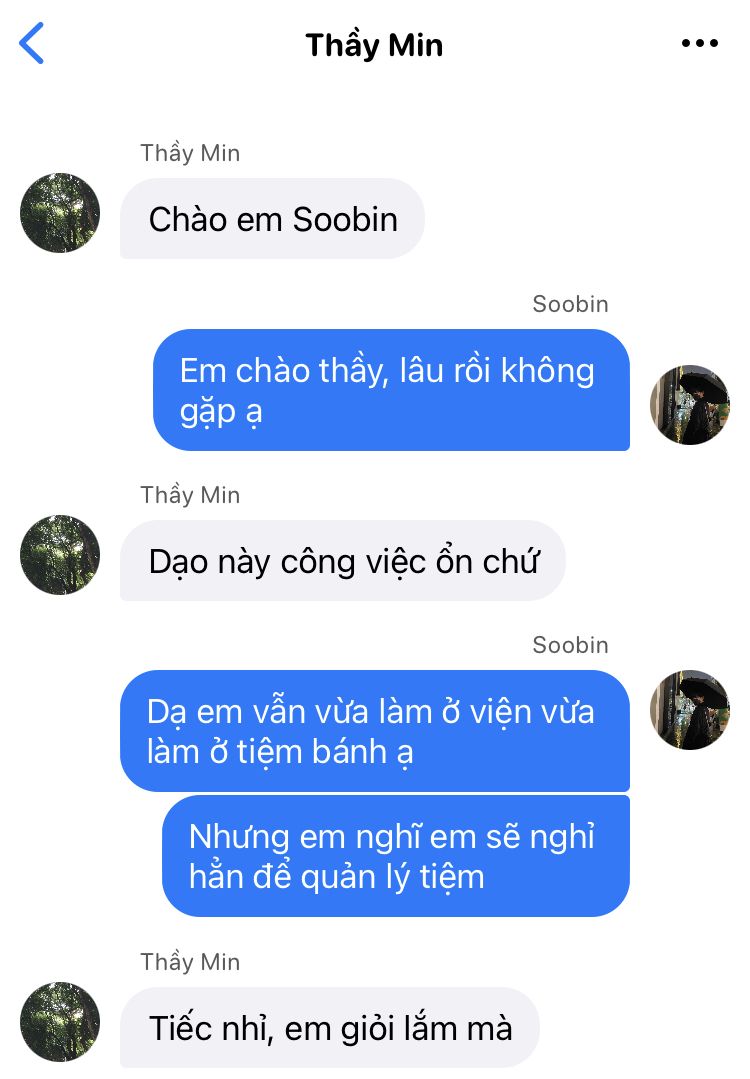Tap Soobin's avatar beside 'lâu rồi không gặp'
The height and width of the screenshot is (1079, 750).
click(689, 405)
